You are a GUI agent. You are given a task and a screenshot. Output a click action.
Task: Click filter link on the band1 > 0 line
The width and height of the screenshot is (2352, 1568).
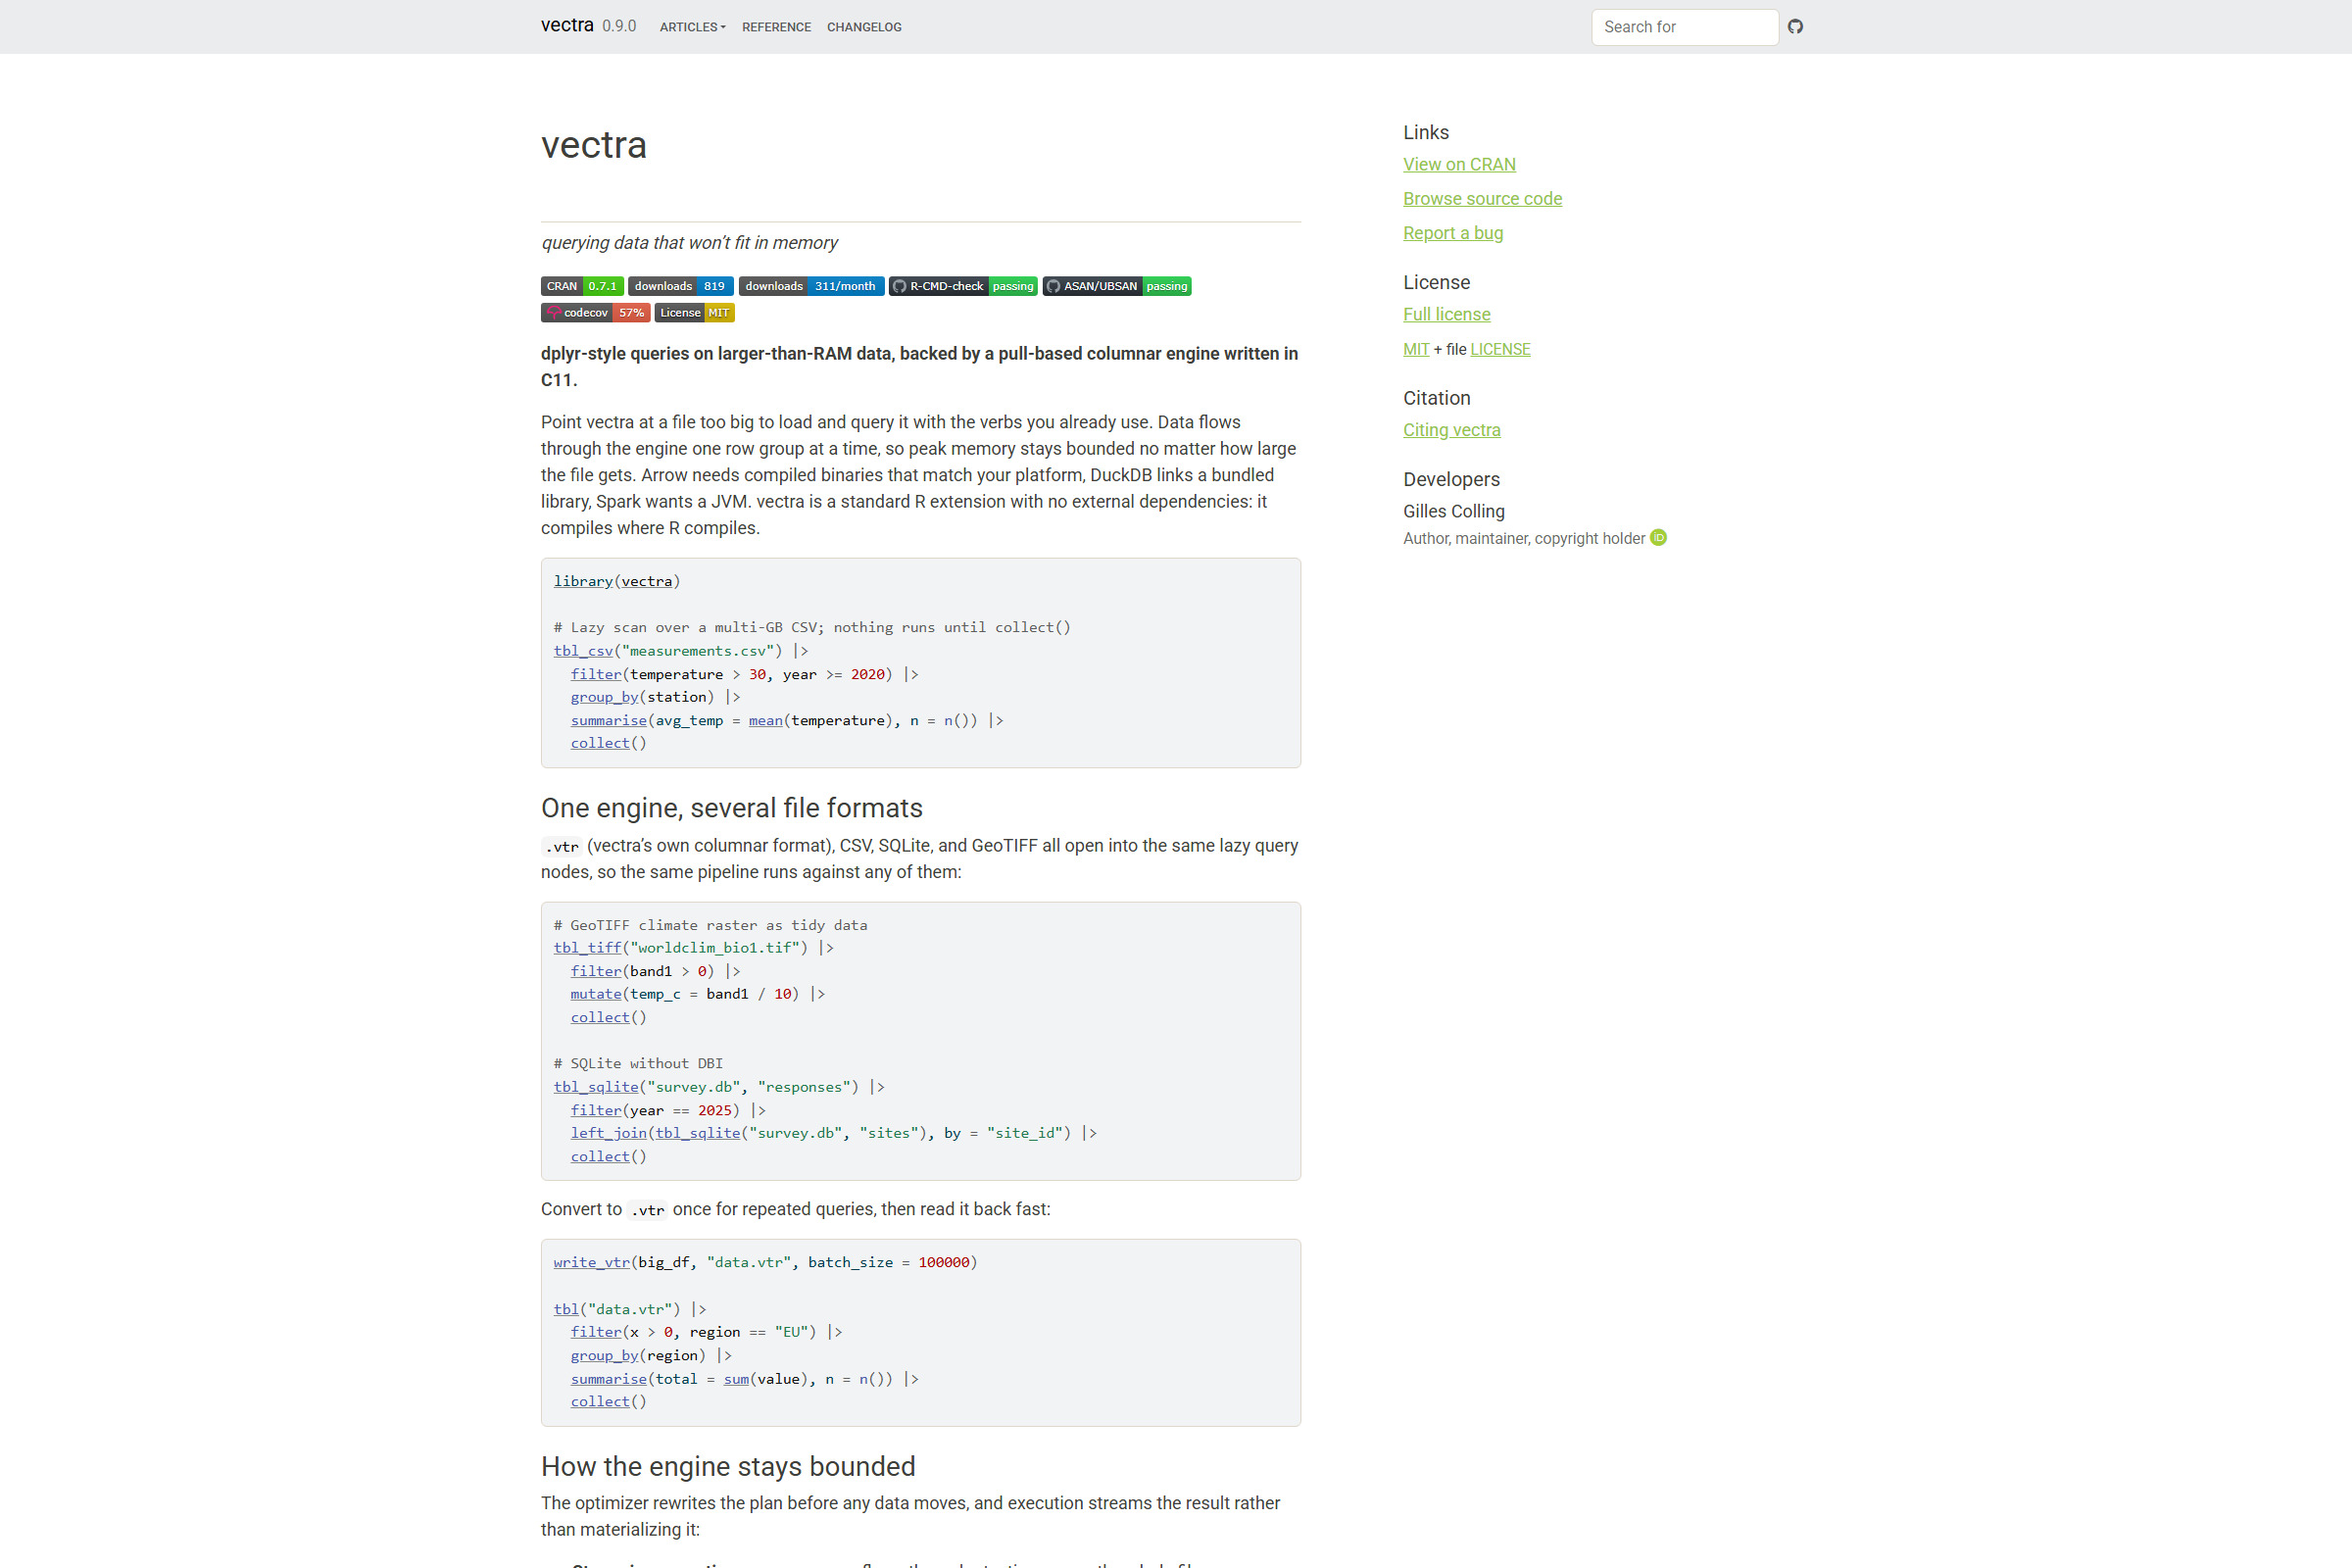coord(596,971)
